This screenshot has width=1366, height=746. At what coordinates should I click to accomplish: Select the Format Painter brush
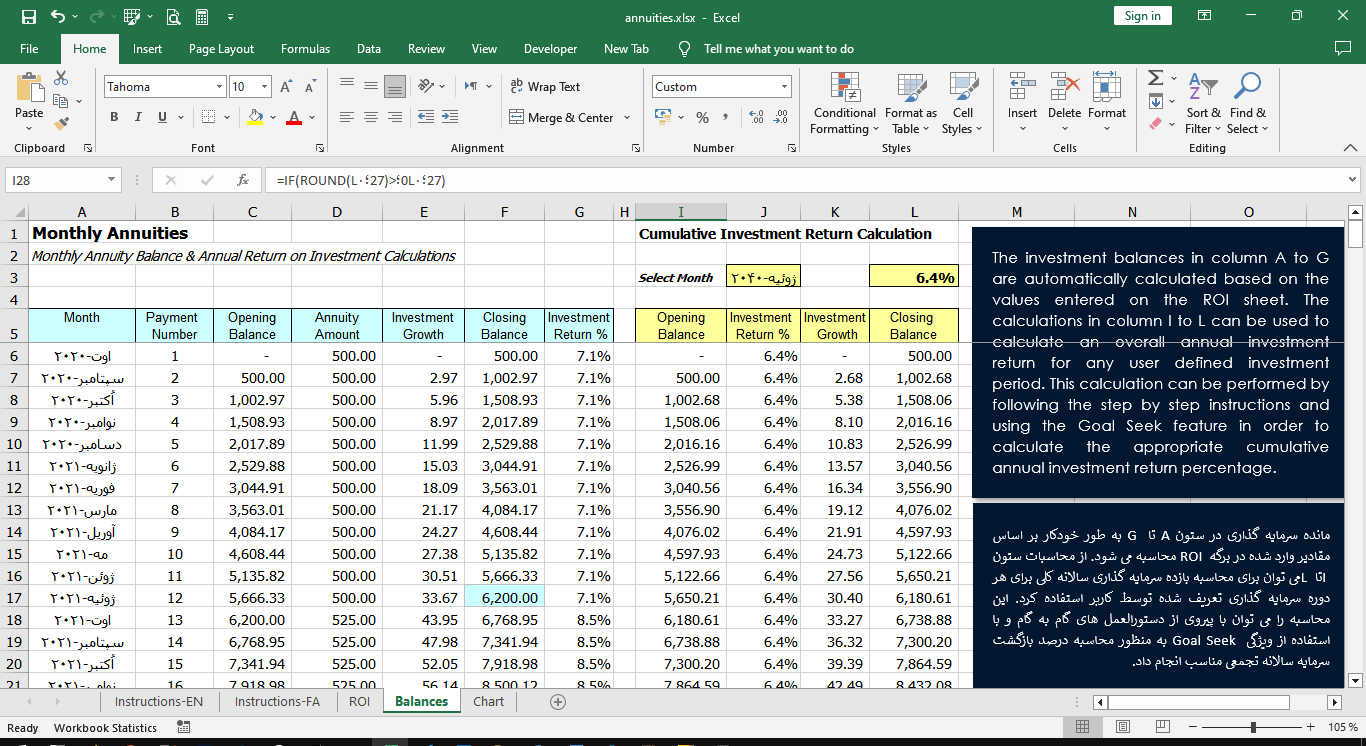[61, 124]
